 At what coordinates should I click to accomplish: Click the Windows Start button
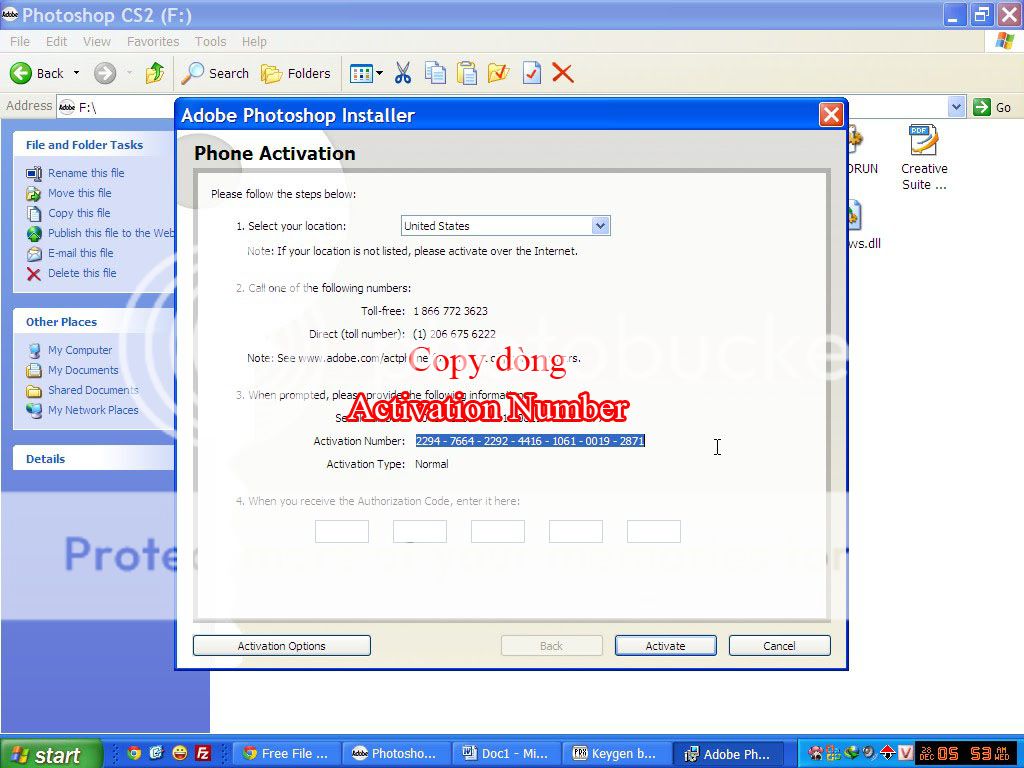click(x=51, y=754)
